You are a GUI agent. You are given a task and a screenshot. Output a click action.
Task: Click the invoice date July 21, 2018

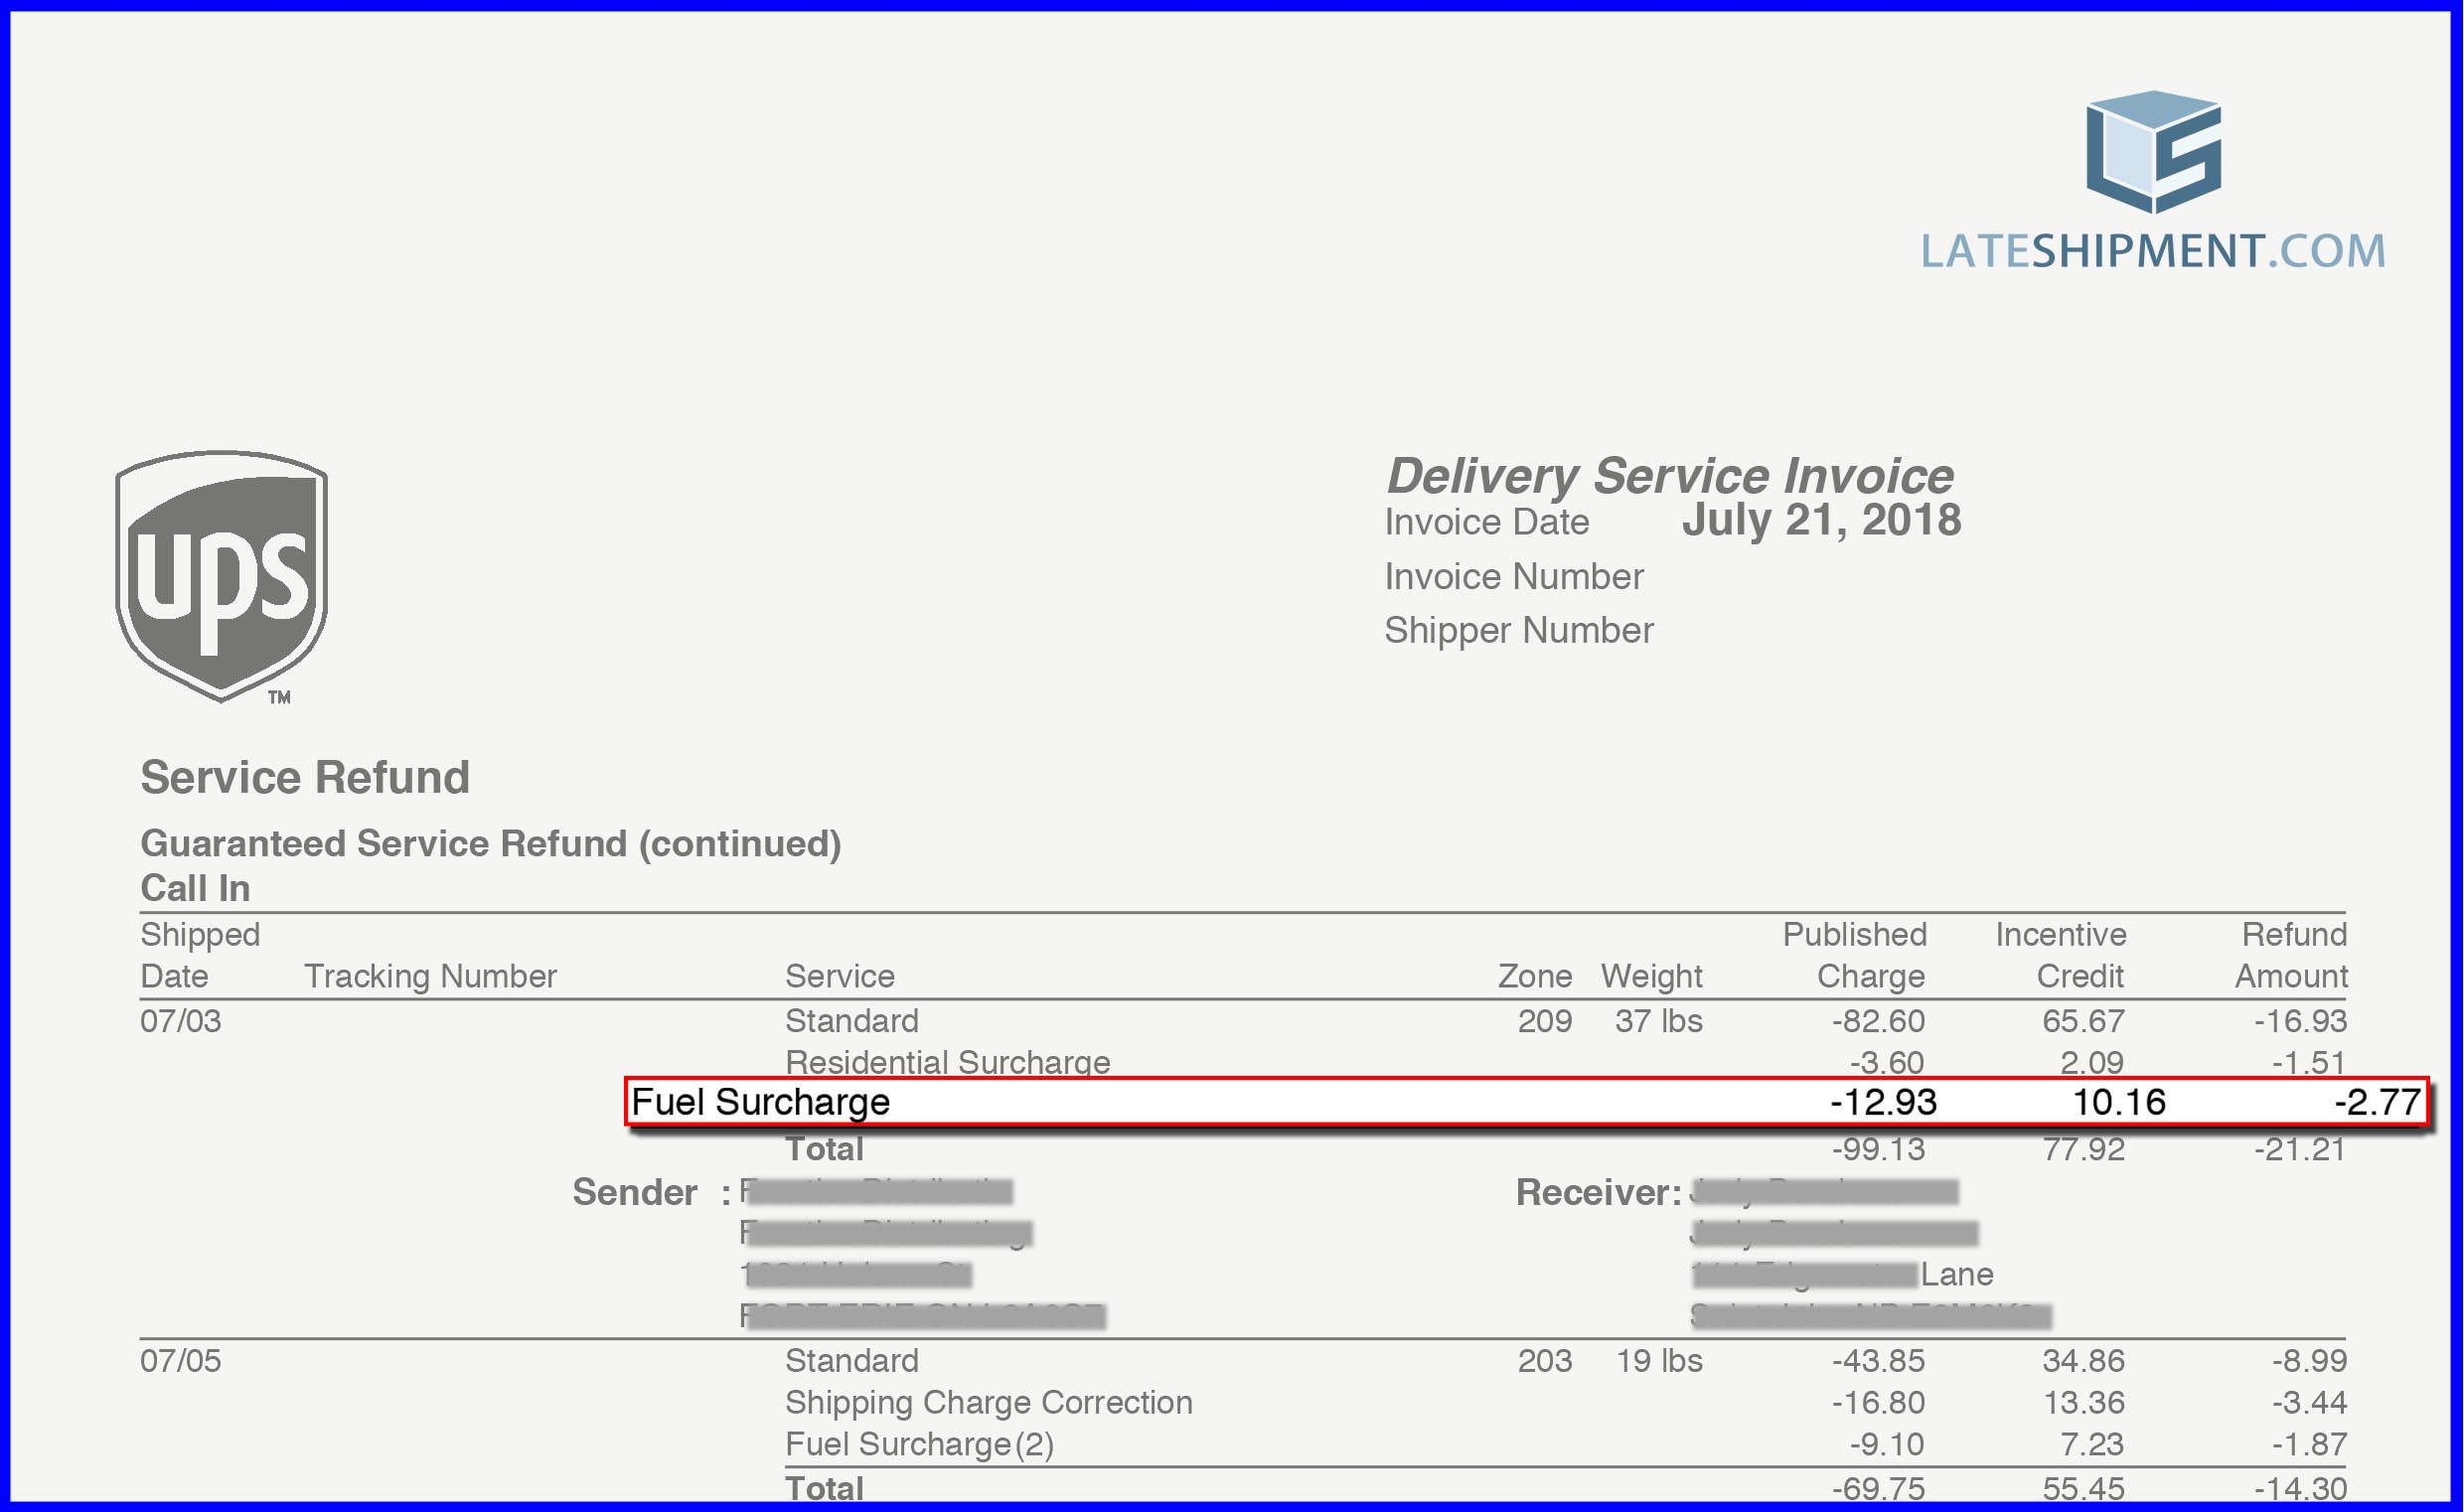1822,520
